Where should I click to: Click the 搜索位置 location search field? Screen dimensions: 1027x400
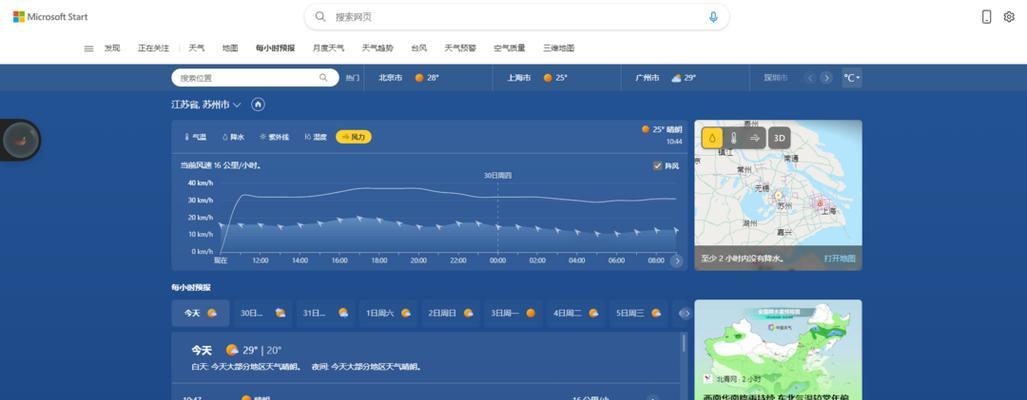click(255, 78)
